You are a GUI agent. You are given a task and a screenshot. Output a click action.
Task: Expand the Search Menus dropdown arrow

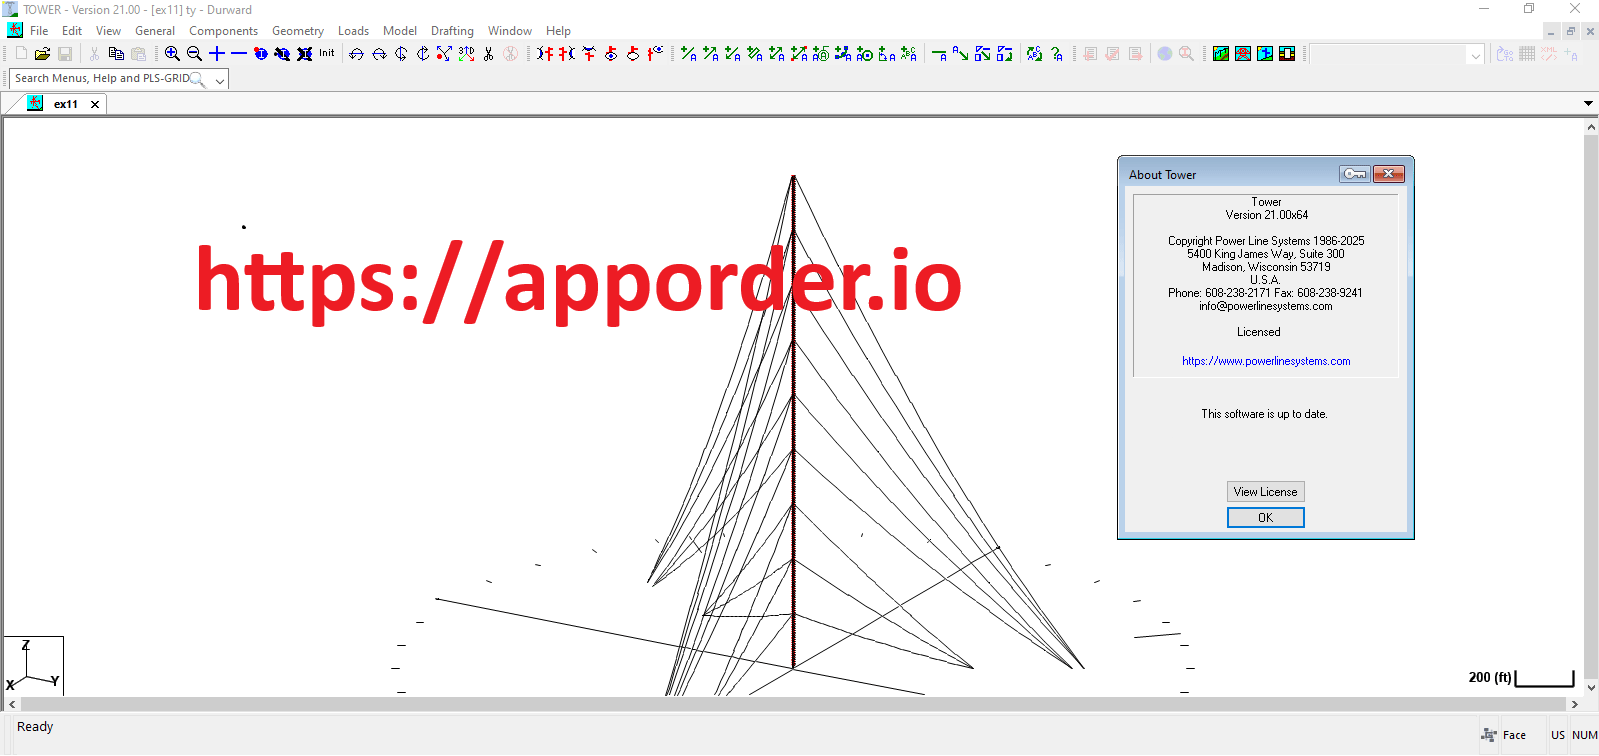point(220,79)
